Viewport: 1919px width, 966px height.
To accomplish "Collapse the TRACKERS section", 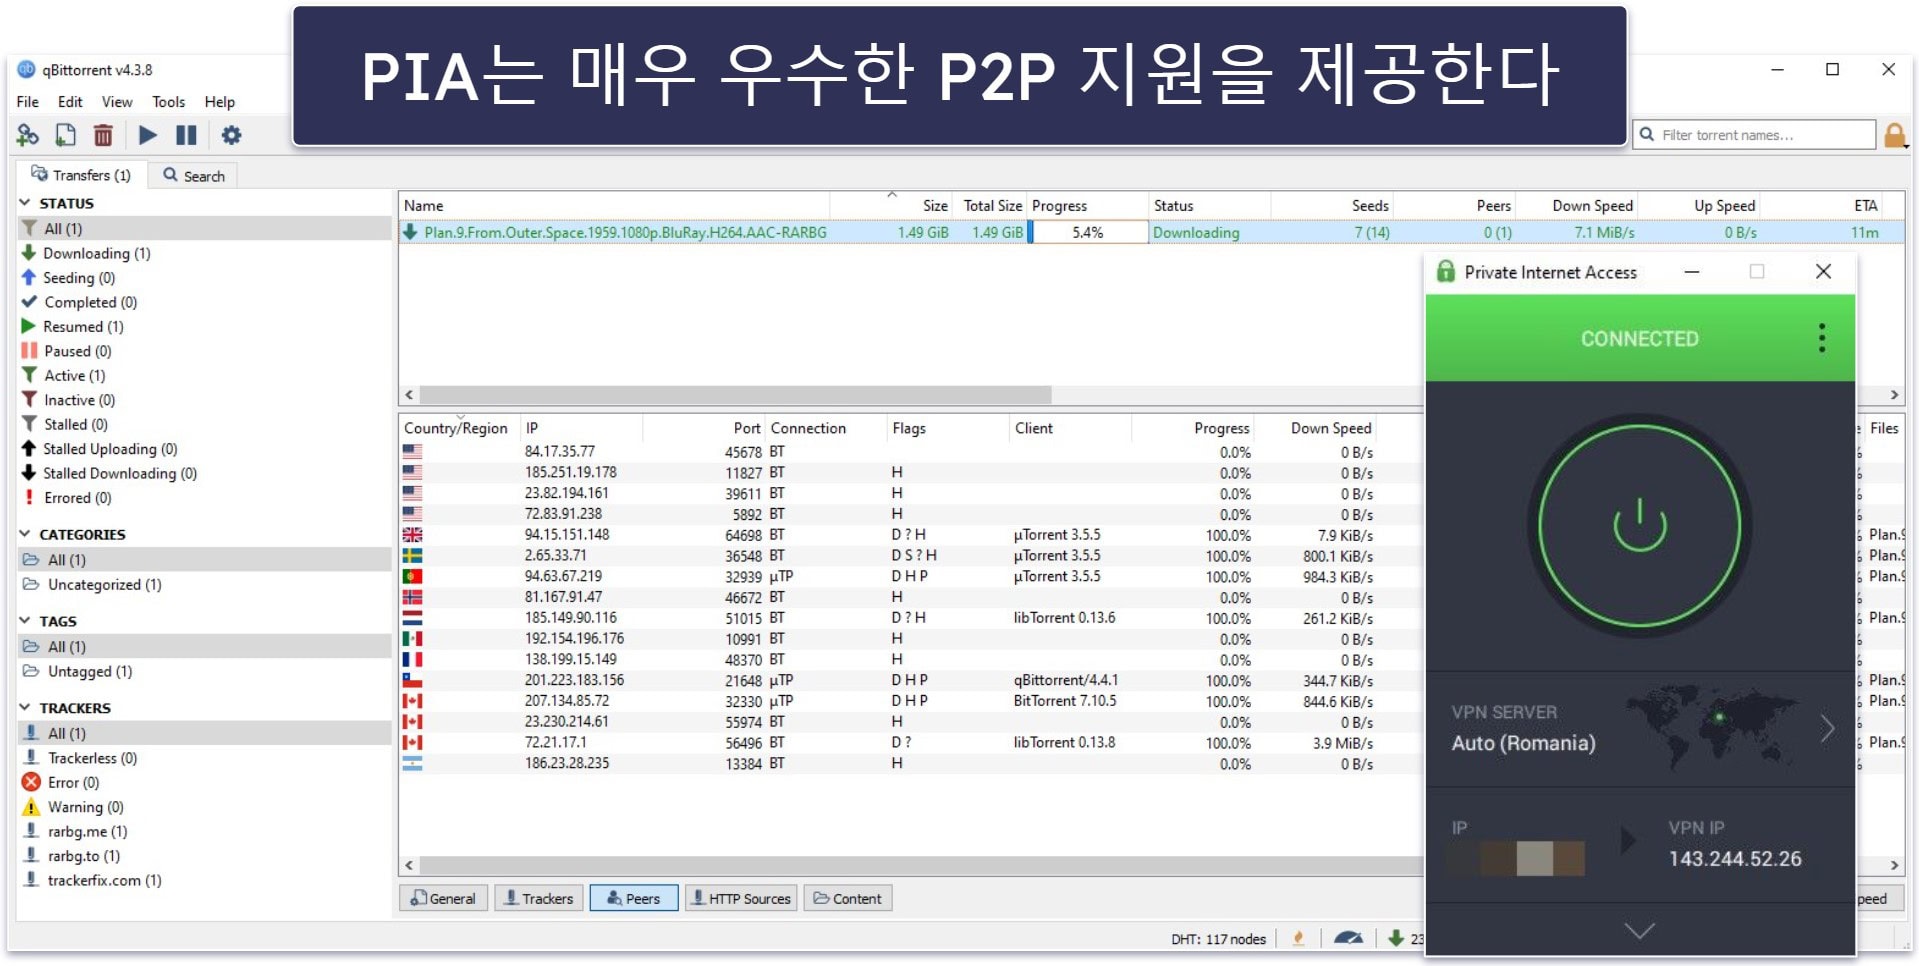I will (25, 707).
